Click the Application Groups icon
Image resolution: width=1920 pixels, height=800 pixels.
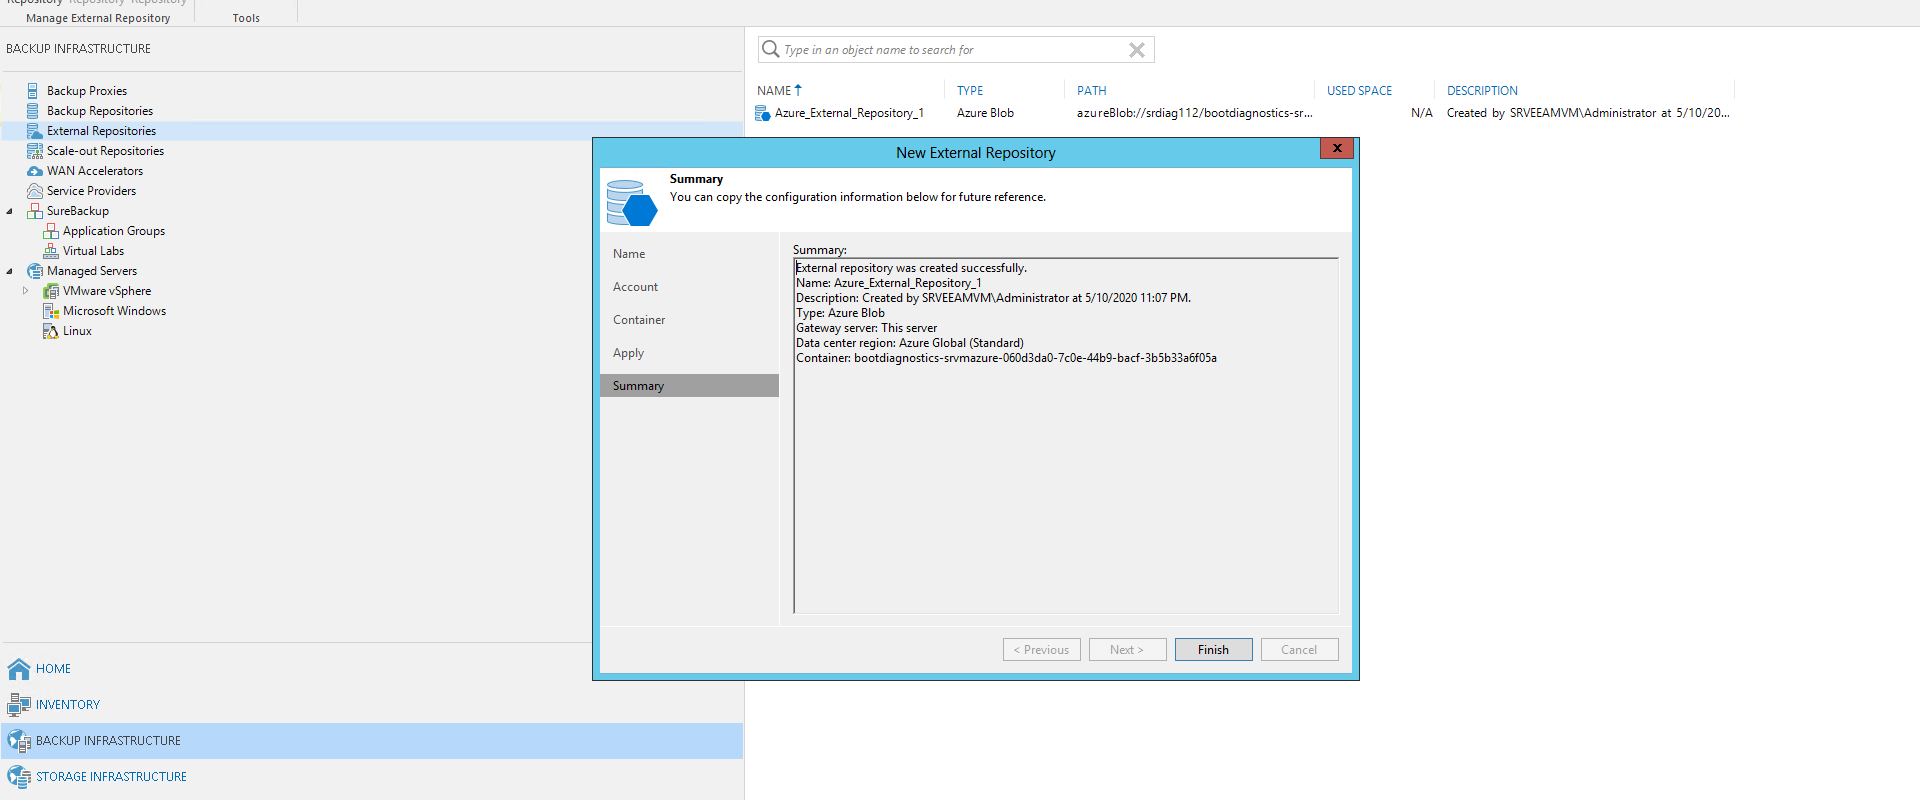pos(50,231)
